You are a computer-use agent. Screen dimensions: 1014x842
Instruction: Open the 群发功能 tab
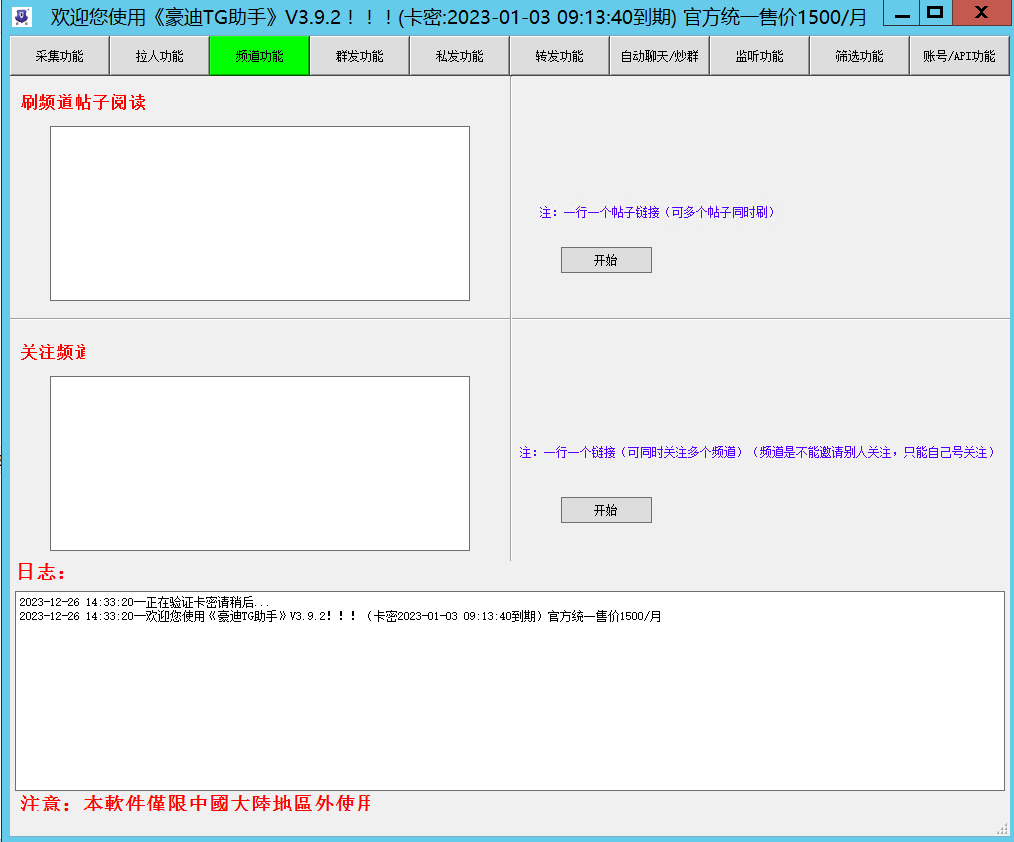pos(360,56)
